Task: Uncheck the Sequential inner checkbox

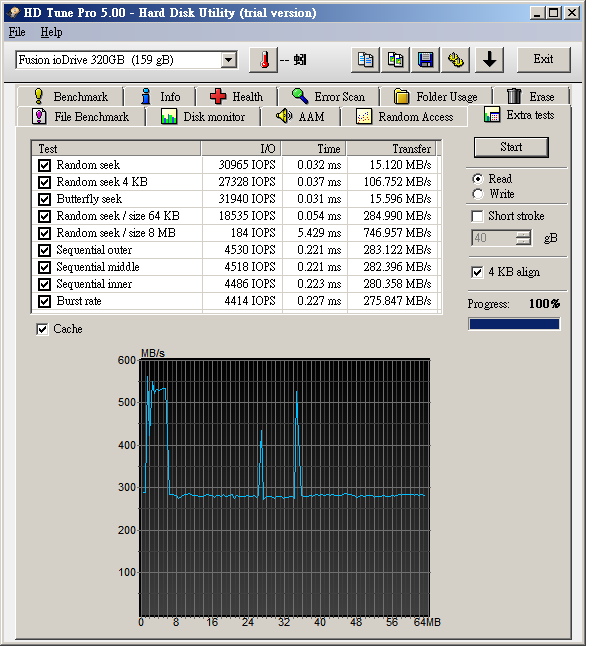Action: point(44,284)
